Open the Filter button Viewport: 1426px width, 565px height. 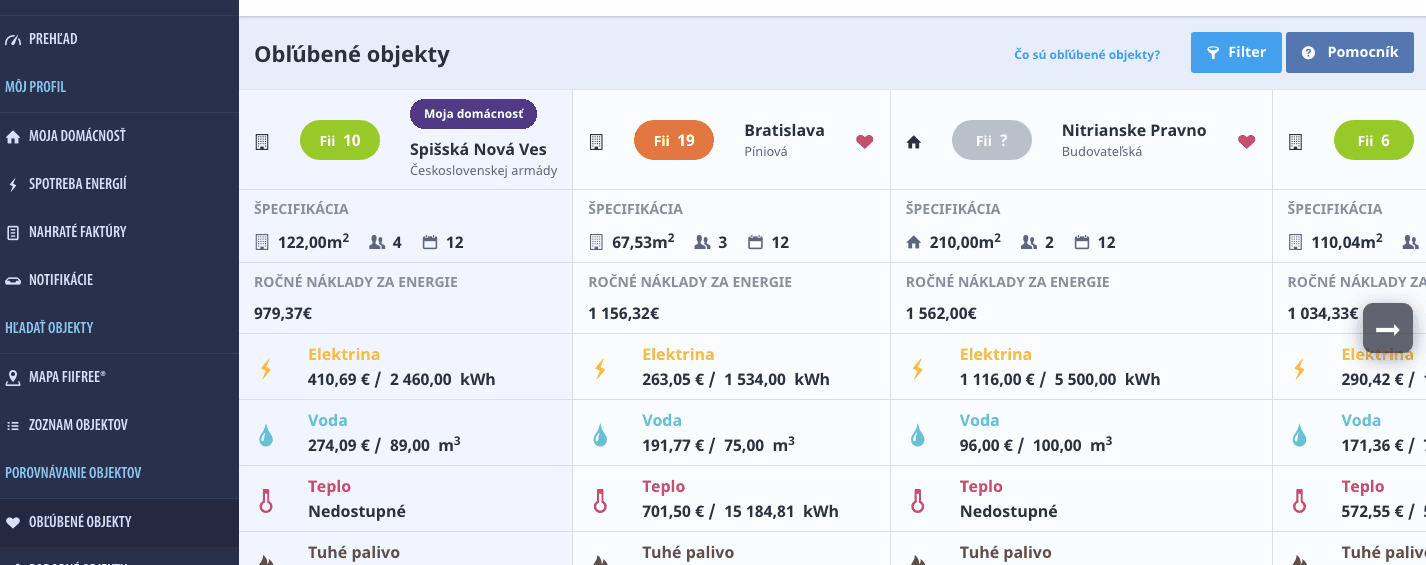click(1235, 53)
